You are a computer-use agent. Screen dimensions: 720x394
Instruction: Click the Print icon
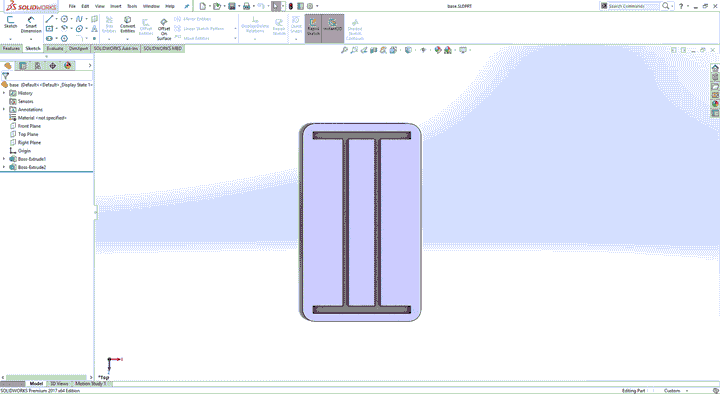pos(246,6)
